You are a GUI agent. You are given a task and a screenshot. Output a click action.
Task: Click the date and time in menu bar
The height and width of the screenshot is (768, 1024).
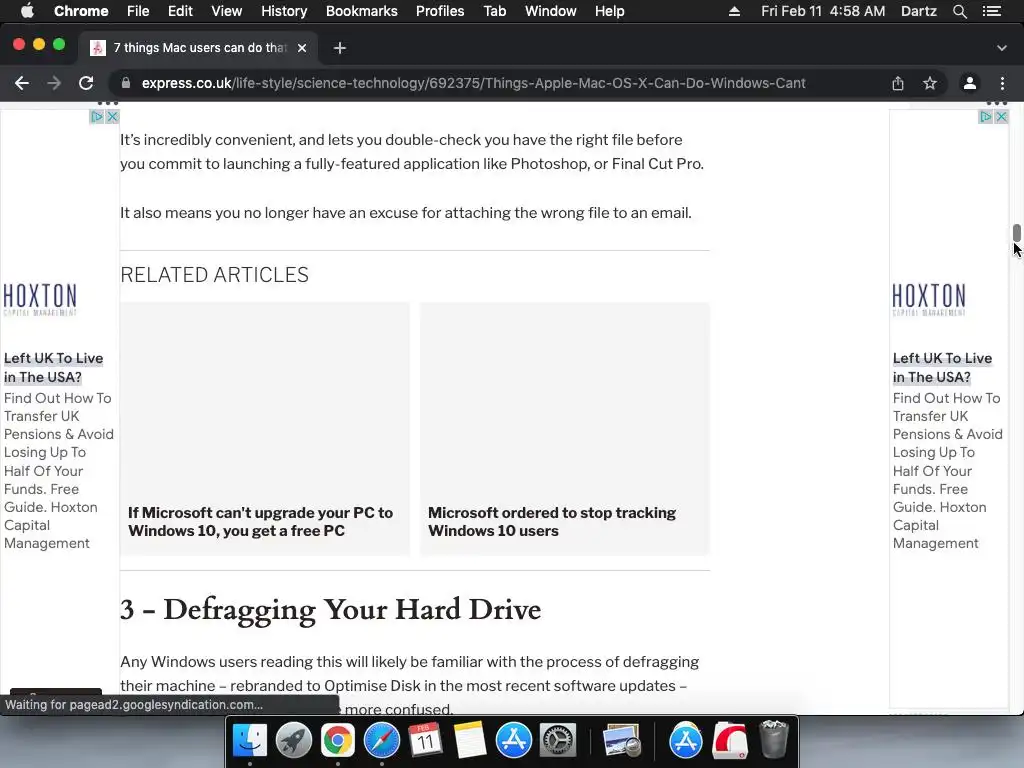[x=823, y=11]
